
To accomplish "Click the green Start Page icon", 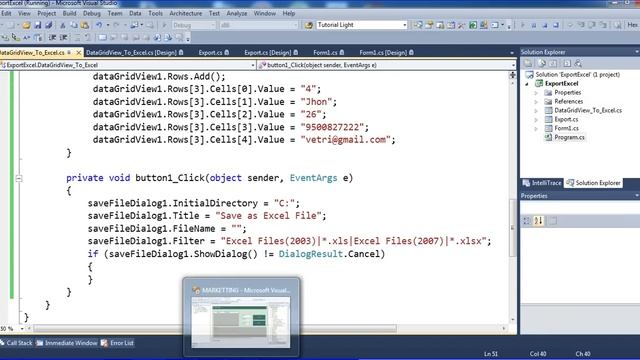I will 473,25.
